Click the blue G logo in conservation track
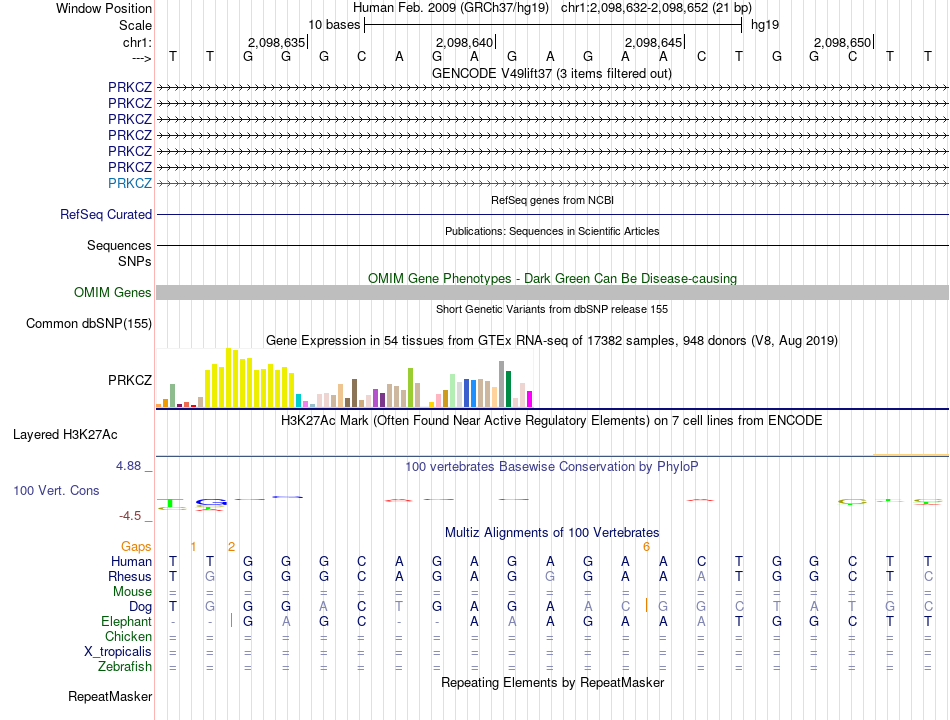 pyautogui.click(x=211, y=502)
